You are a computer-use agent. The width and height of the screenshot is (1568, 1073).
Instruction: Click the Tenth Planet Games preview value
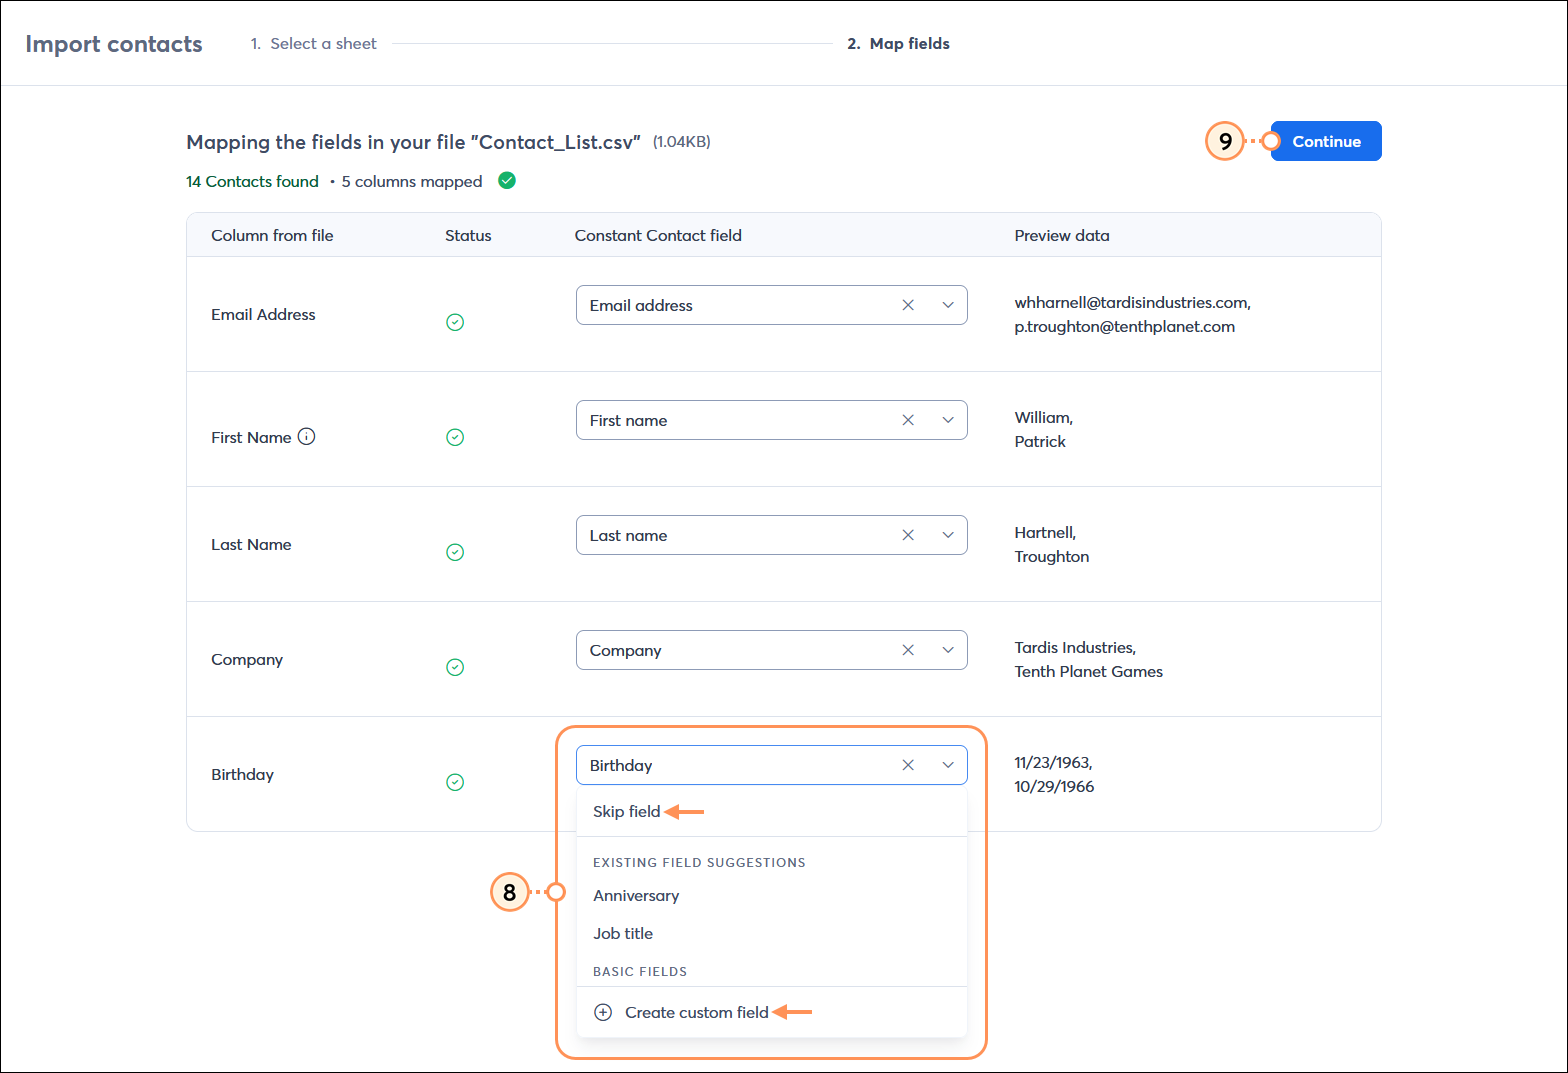point(1088,671)
